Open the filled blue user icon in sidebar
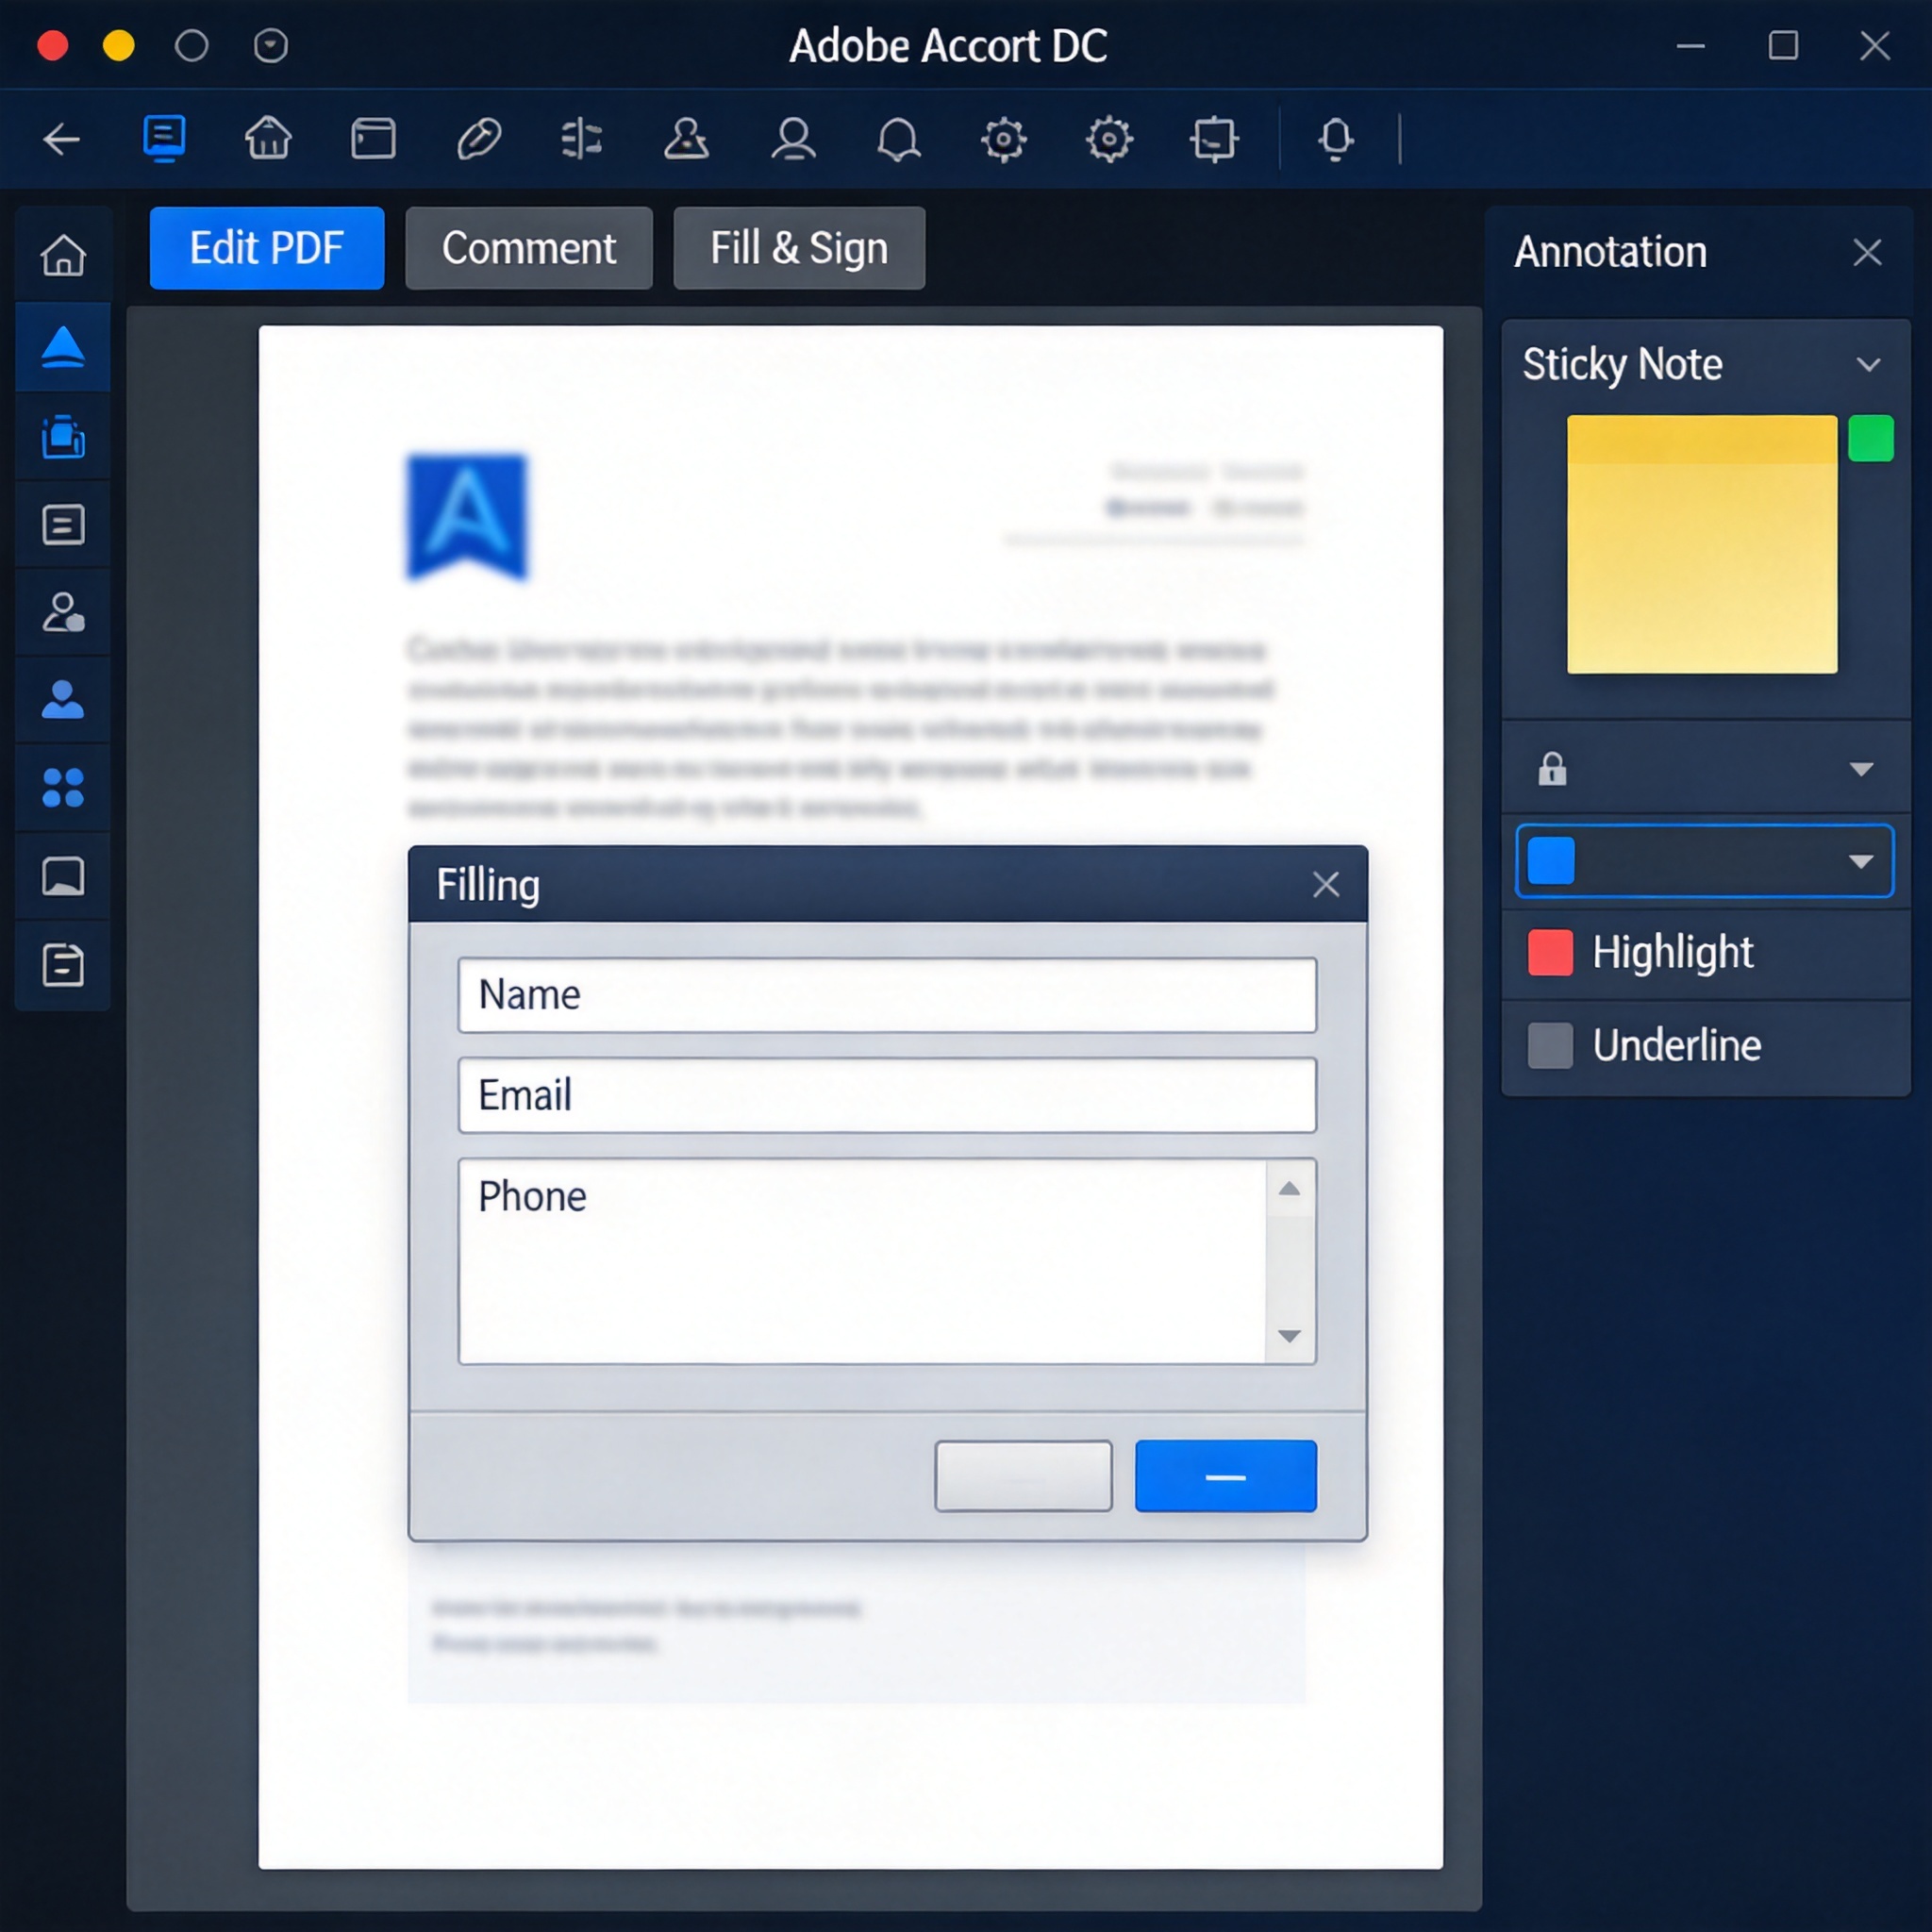 tap(63, 699)
